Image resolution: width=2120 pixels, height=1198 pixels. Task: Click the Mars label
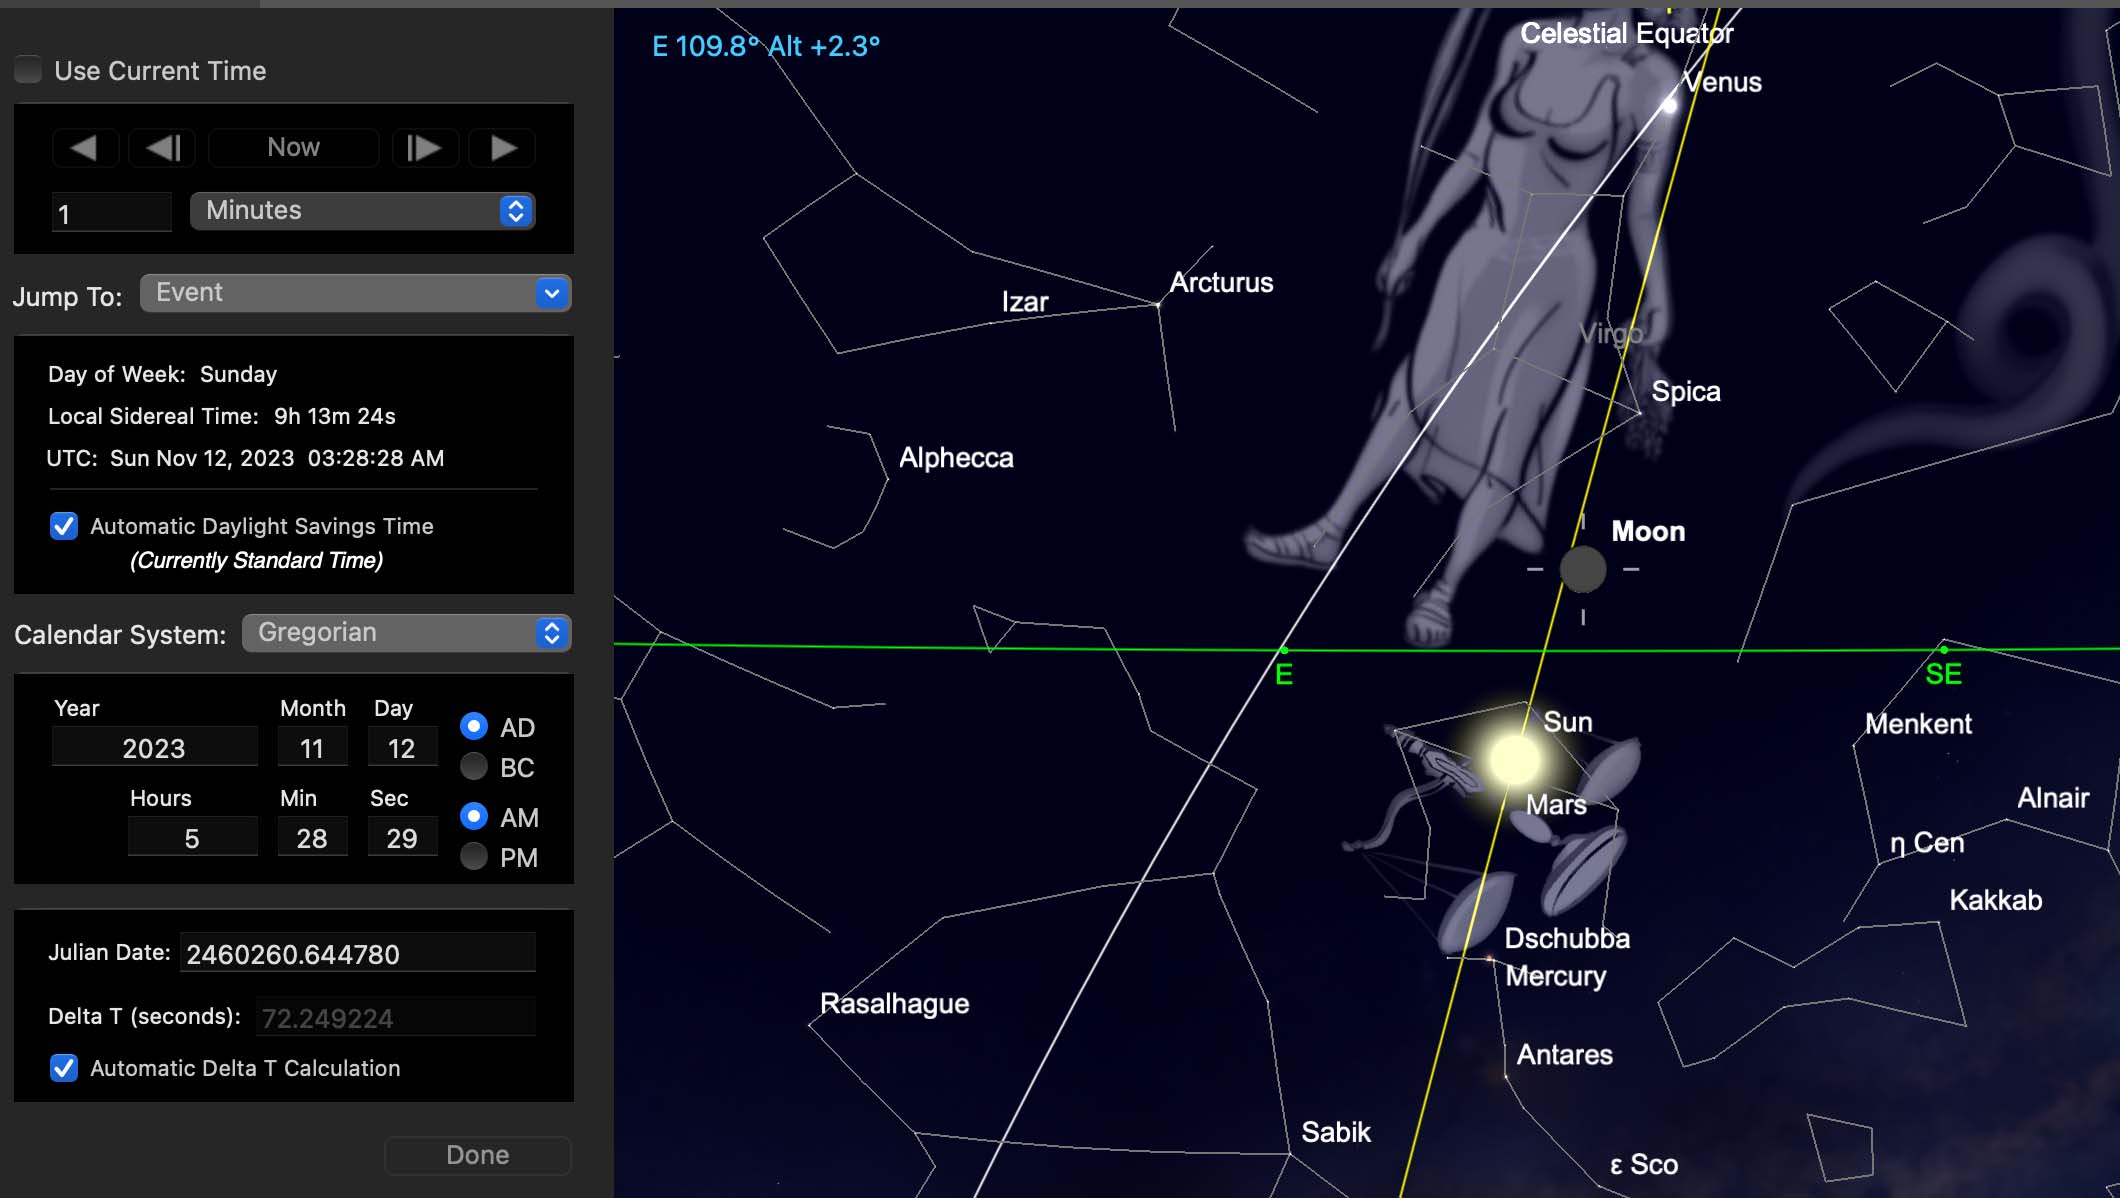tap(1556, 805)
